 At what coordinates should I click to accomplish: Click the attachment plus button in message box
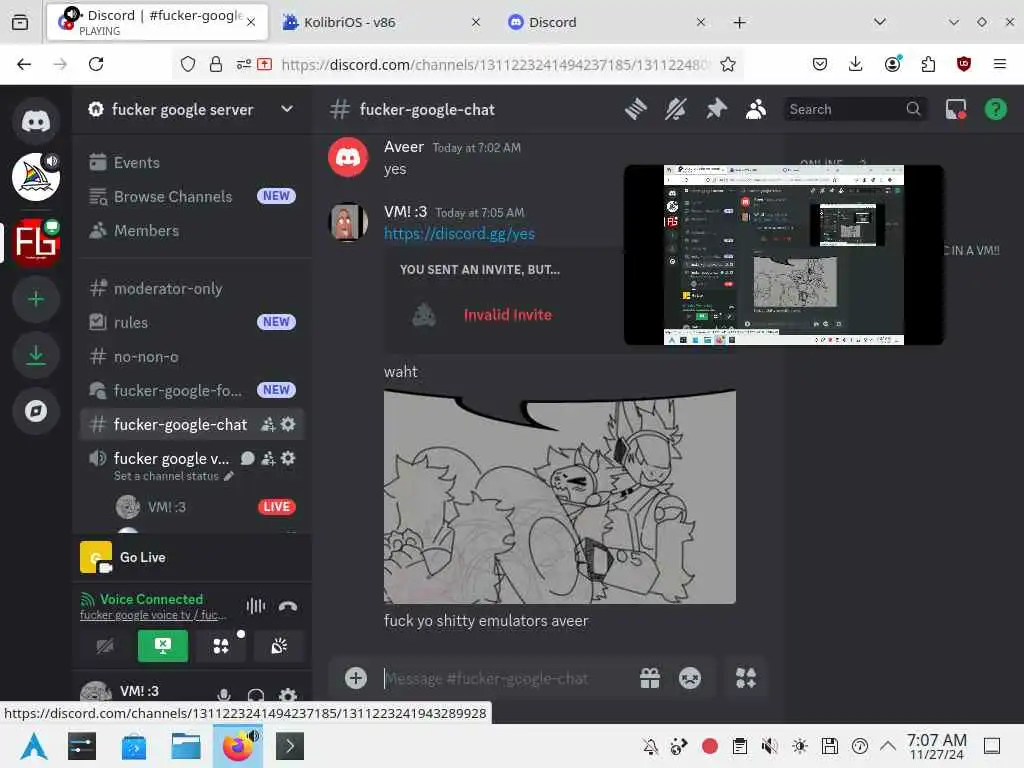coord(356,678)
